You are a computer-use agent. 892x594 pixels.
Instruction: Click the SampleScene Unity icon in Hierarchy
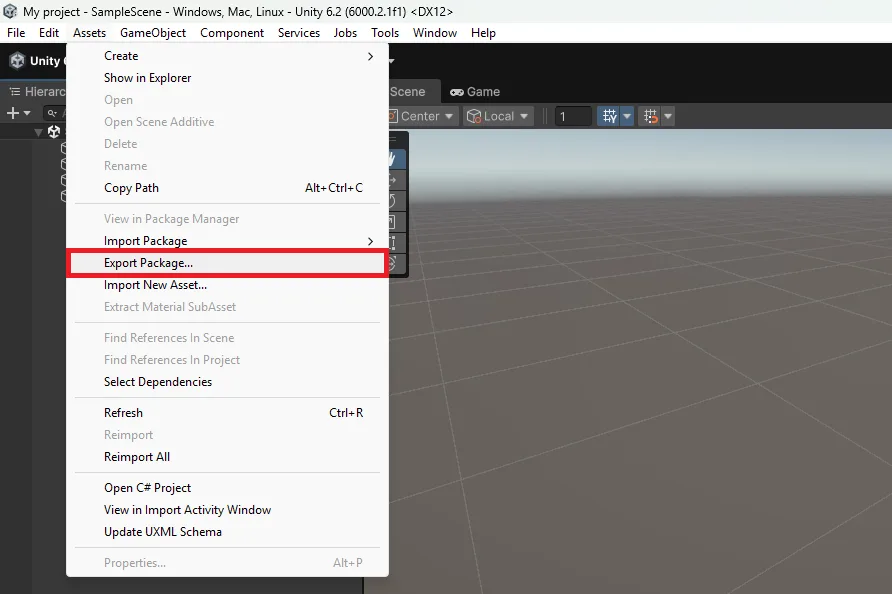coord(54,132)
